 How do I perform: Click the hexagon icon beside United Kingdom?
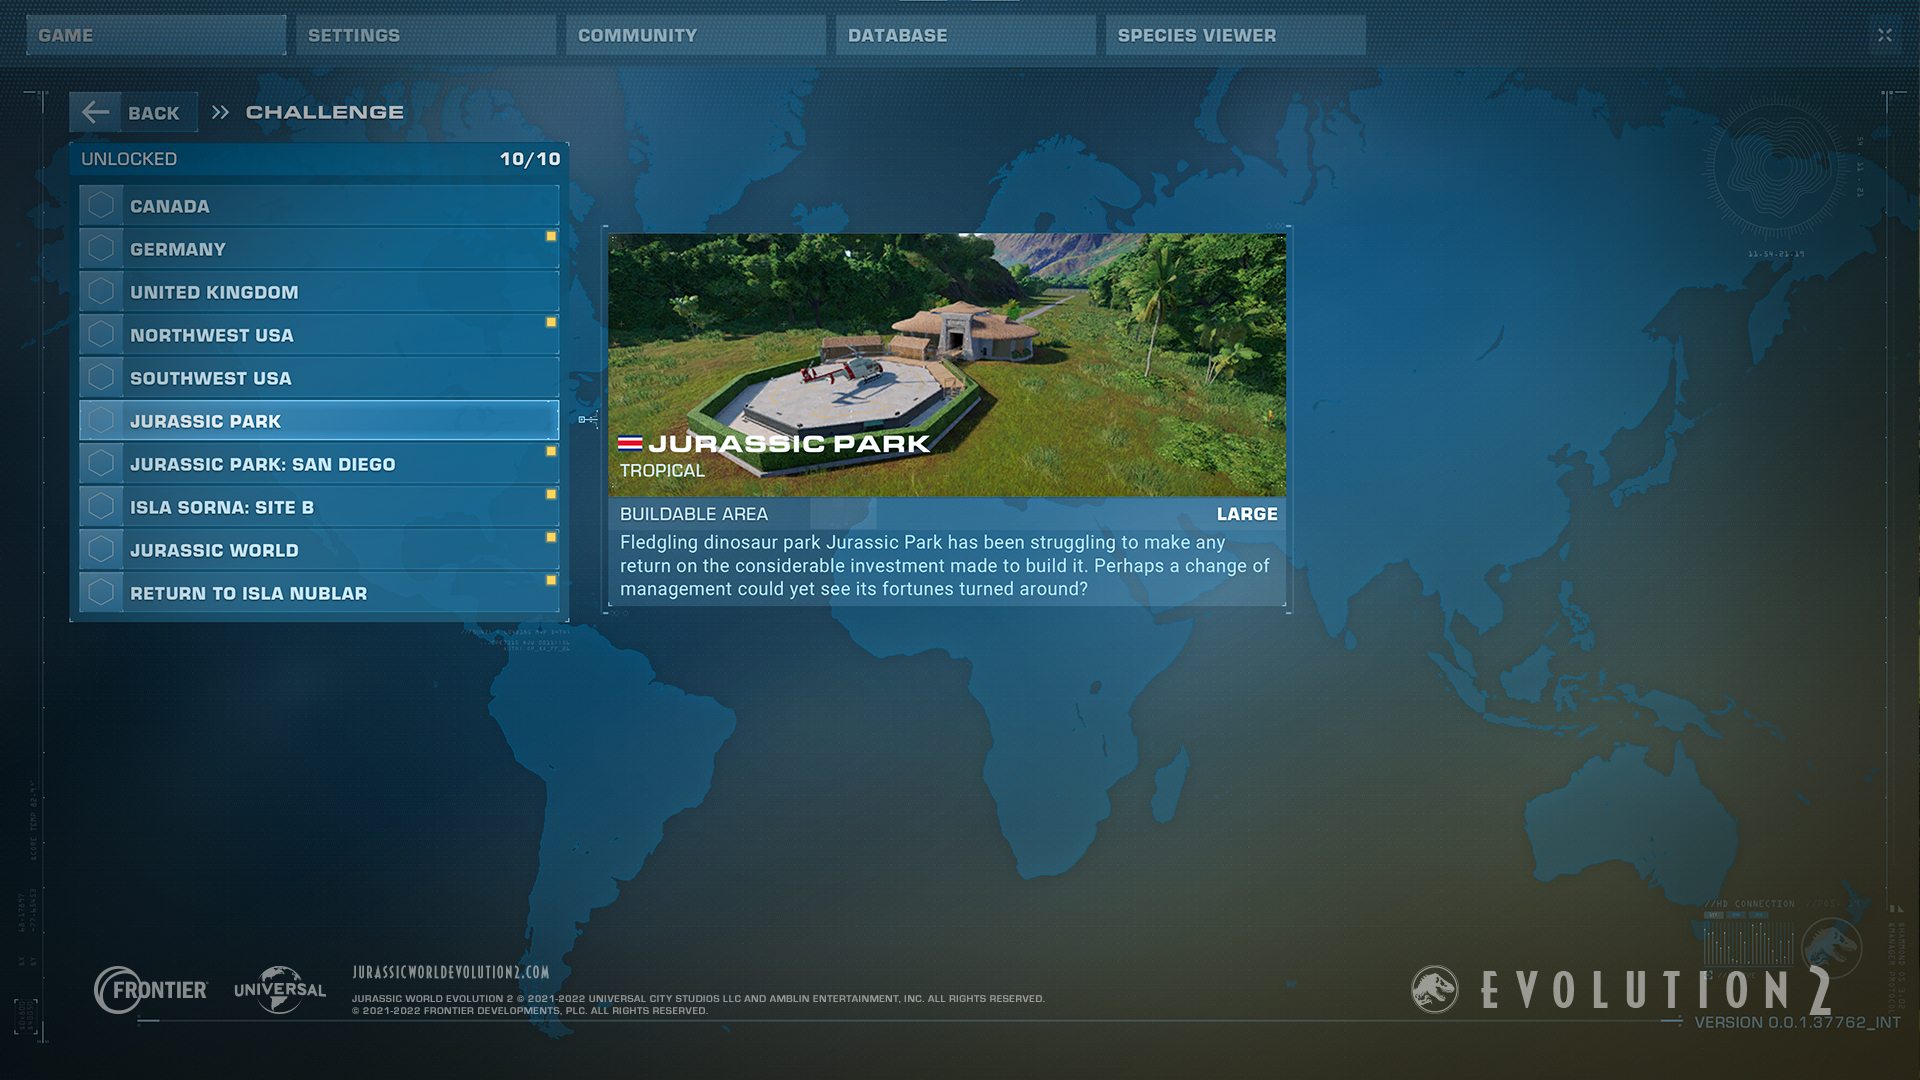click(101, 291)
